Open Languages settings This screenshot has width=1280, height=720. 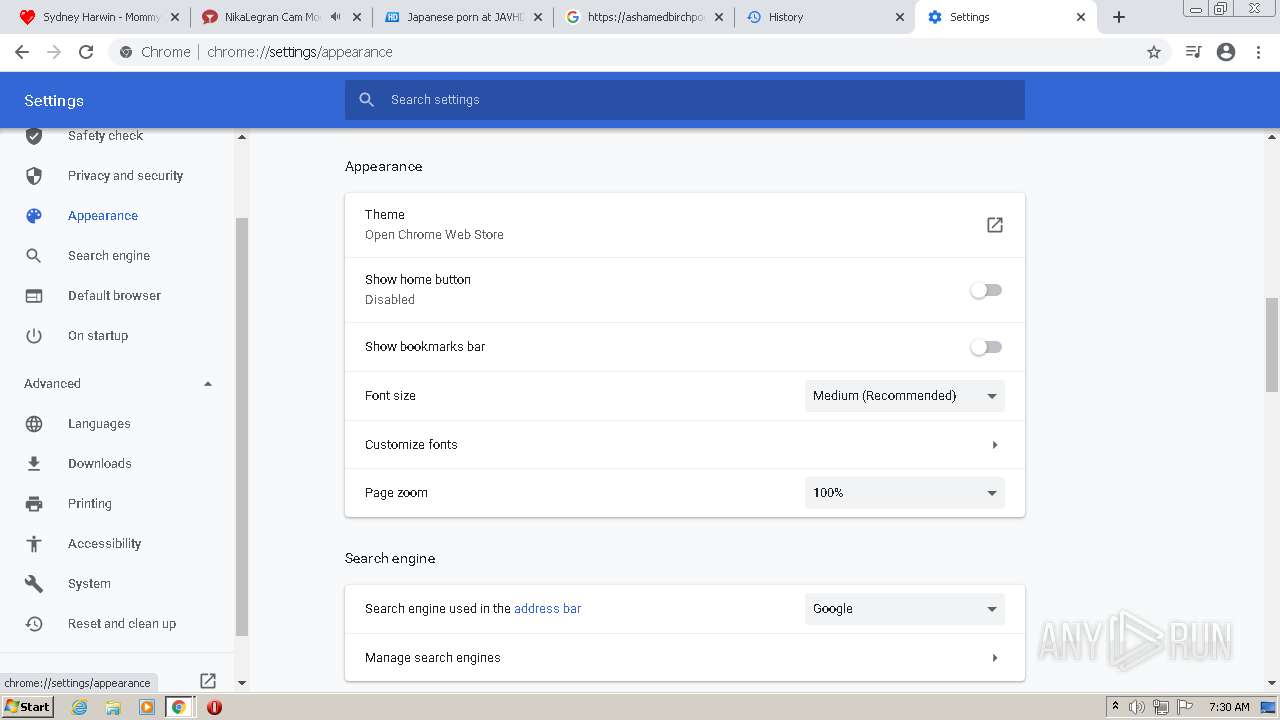pos(99,424)
